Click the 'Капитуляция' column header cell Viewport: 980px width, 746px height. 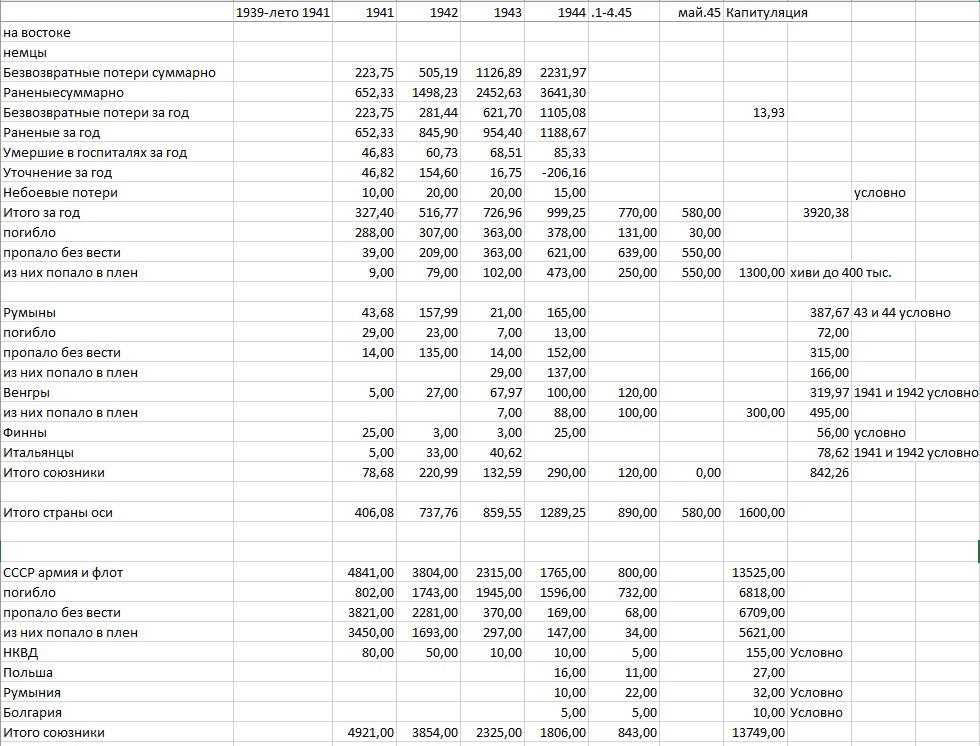click(x=755, y=12)
